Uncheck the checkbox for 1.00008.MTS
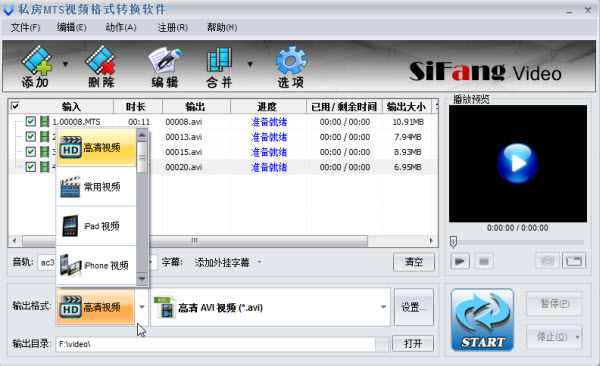 31,122
